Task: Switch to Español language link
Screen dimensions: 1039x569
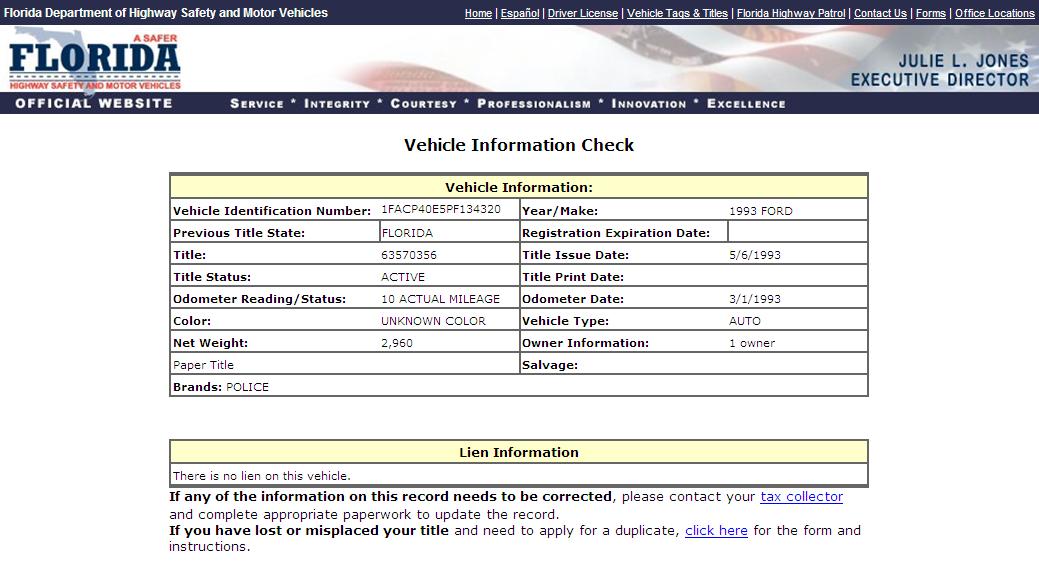Action: [x=519, y=13]
